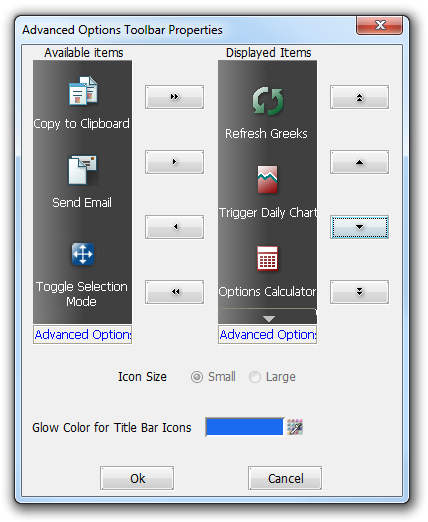Screen dimensions: 428x522
Task: Select the Refresh Greeks icon
Action: pyautogui.click(x=268, y=101)
